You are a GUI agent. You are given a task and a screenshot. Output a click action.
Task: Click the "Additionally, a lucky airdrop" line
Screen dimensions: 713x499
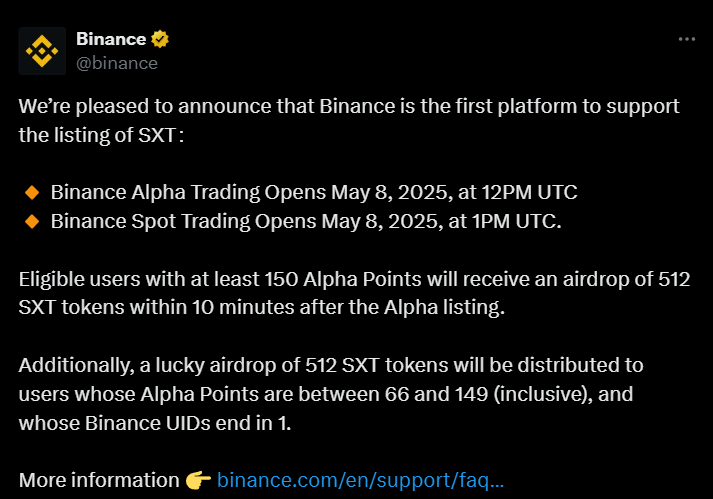(331, 365)
